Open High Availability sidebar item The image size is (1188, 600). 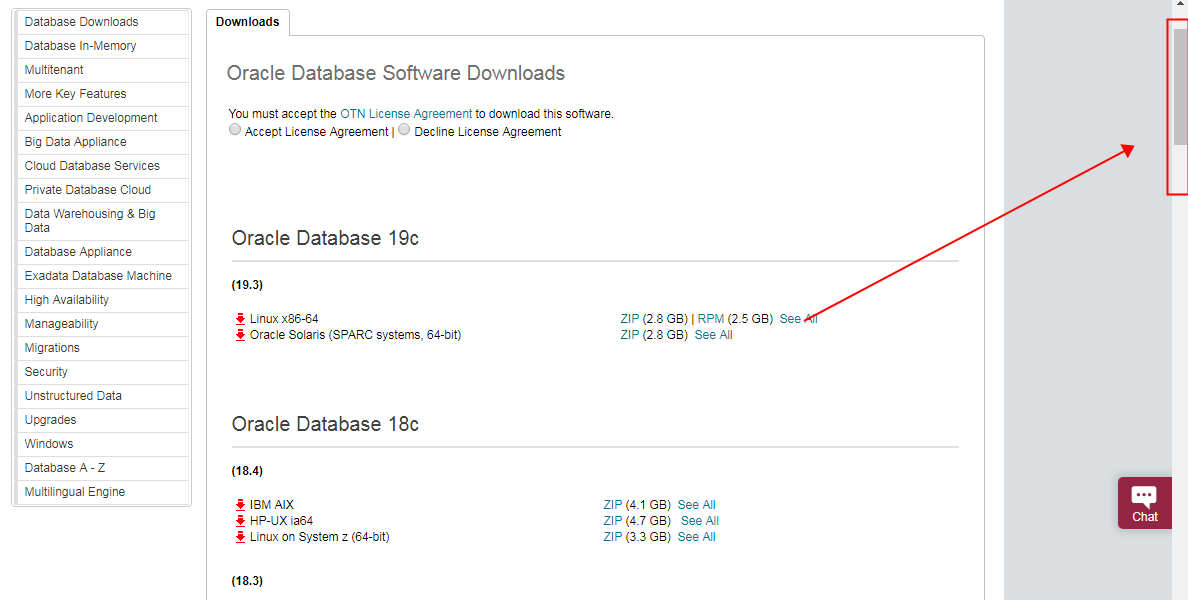tap(103, 300)
